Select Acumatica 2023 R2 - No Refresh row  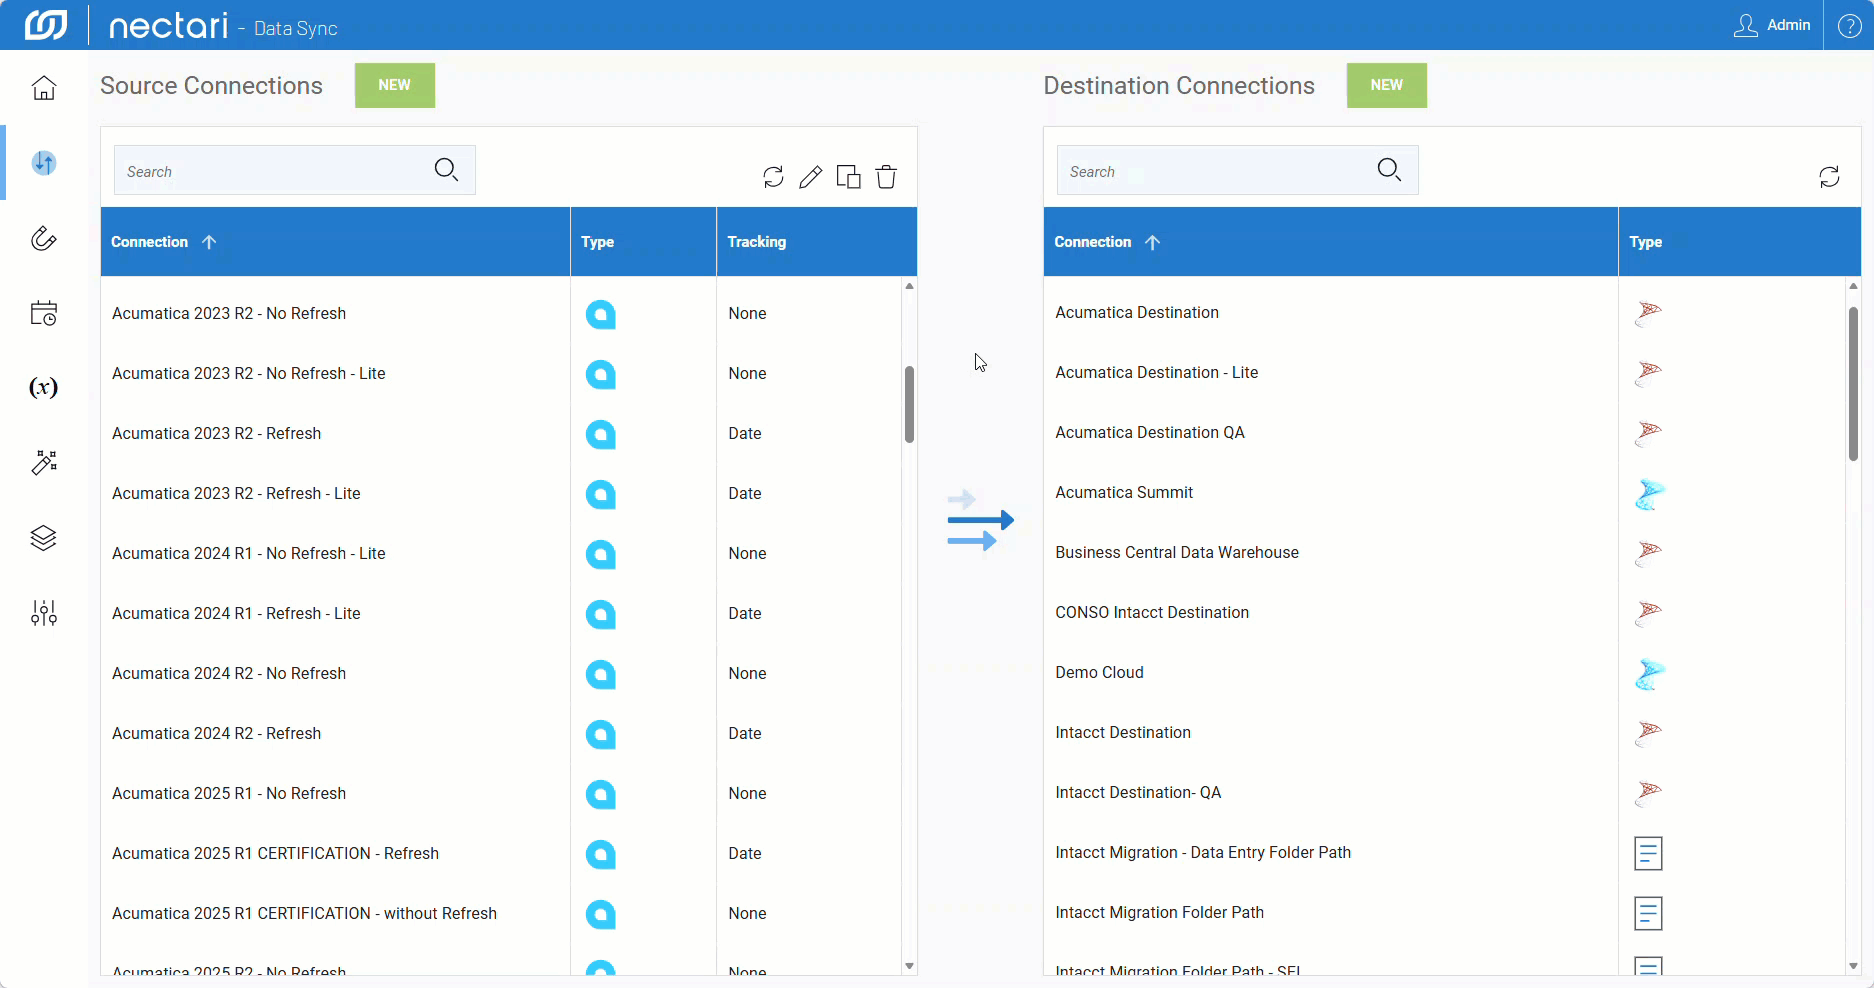[x=500, y=314]
